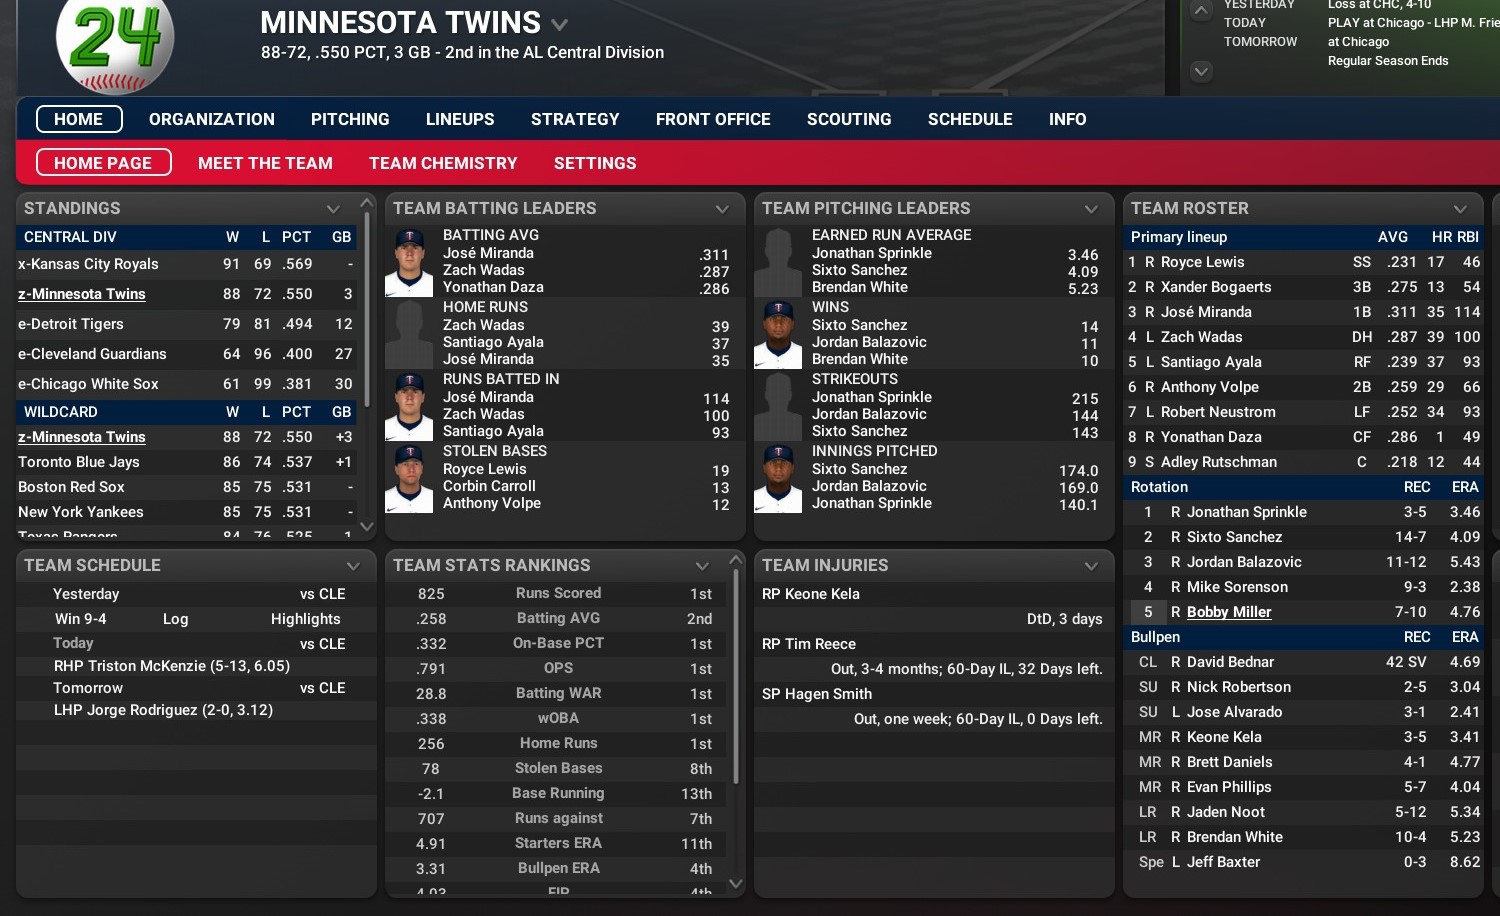The width and height of the screenshot is (1500, 916).
Task: Click the down arrow in the schedule ticker
Action: pyautogui.click(x=1201, y=71)
